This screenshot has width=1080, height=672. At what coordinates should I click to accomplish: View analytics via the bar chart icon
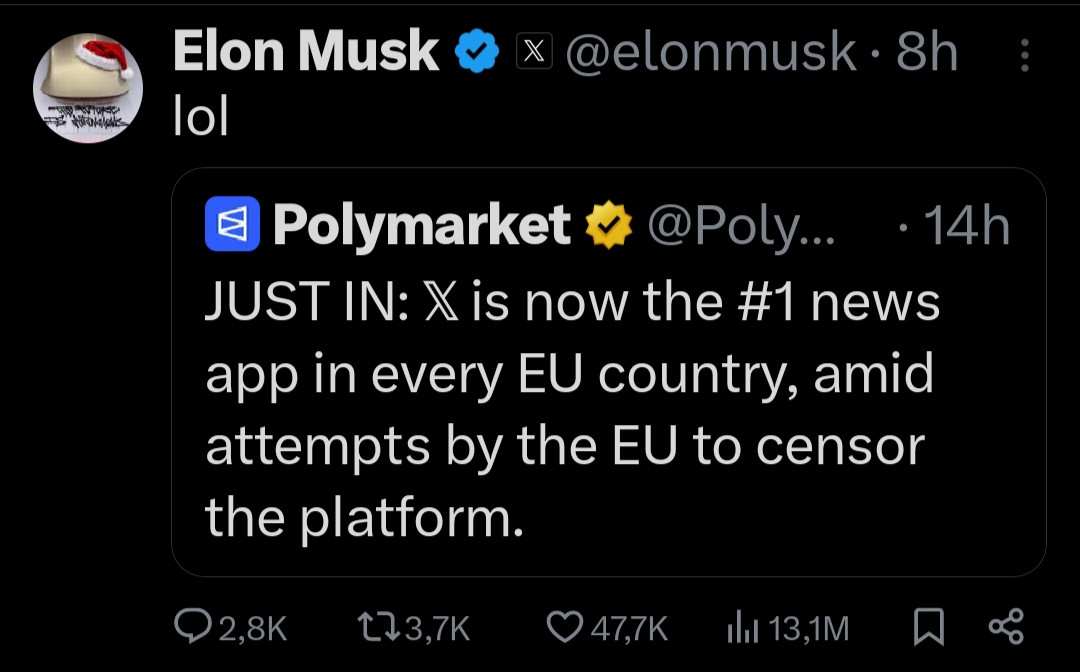click(x=738, y=627)
